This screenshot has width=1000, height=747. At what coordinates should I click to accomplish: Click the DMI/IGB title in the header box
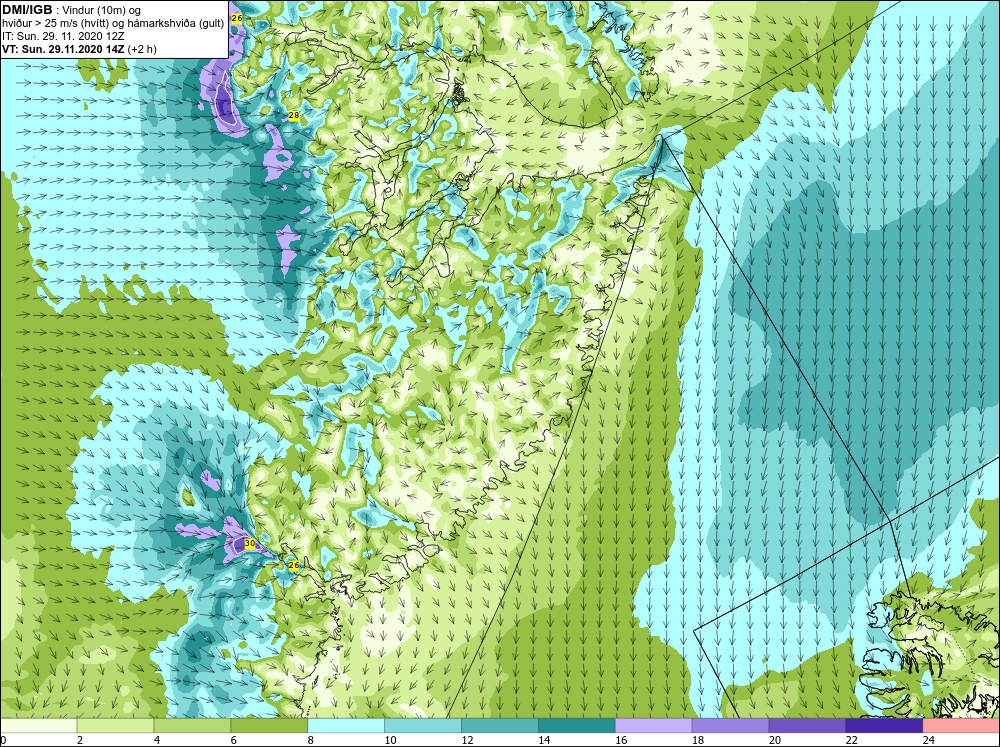[27, 10]
